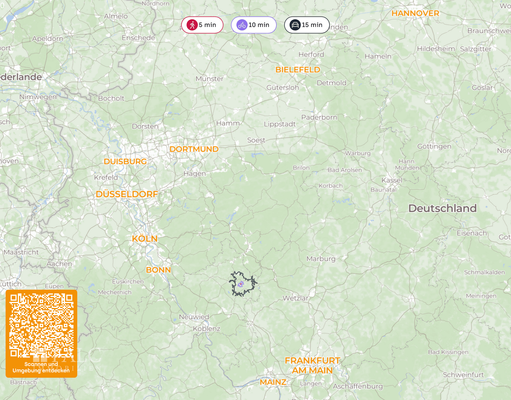Select the FRANKFURT AM MAIN label
511x400 pixels.
coord(312,365)
